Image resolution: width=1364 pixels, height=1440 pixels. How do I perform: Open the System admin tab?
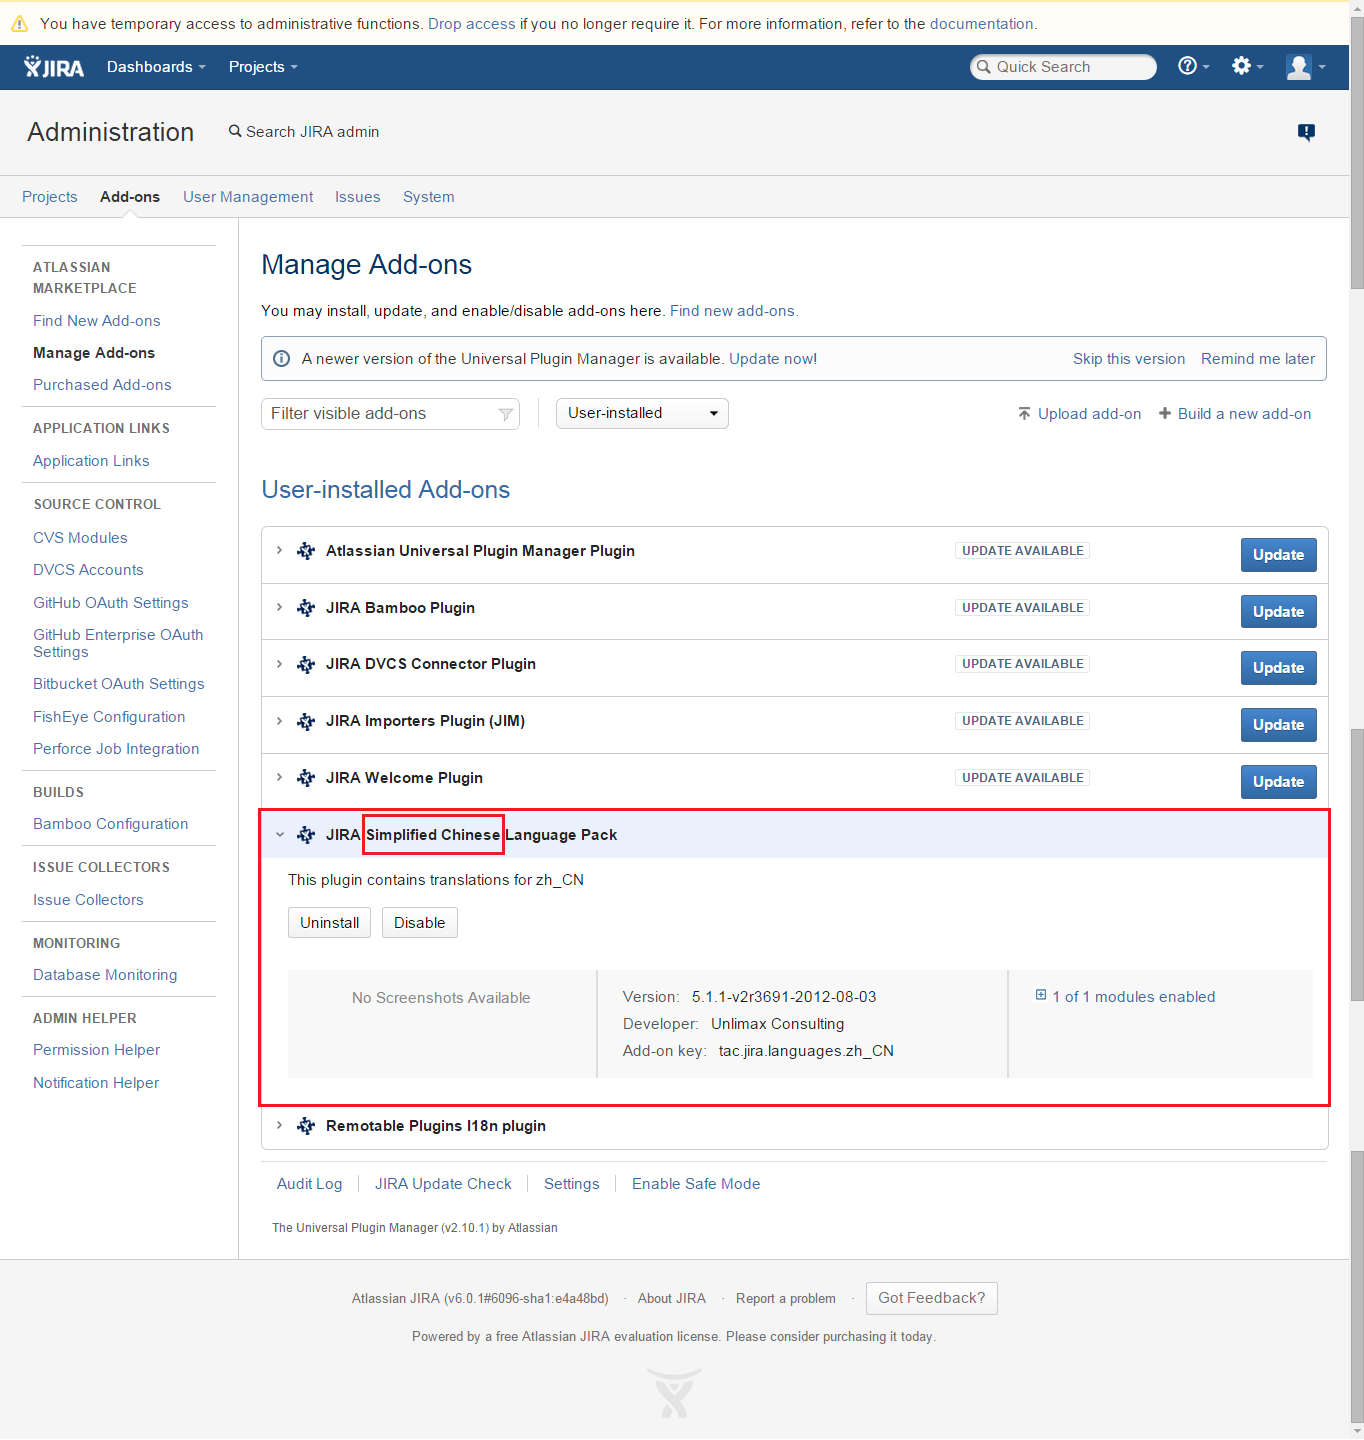pyautogui.click(x=429, y=197)
